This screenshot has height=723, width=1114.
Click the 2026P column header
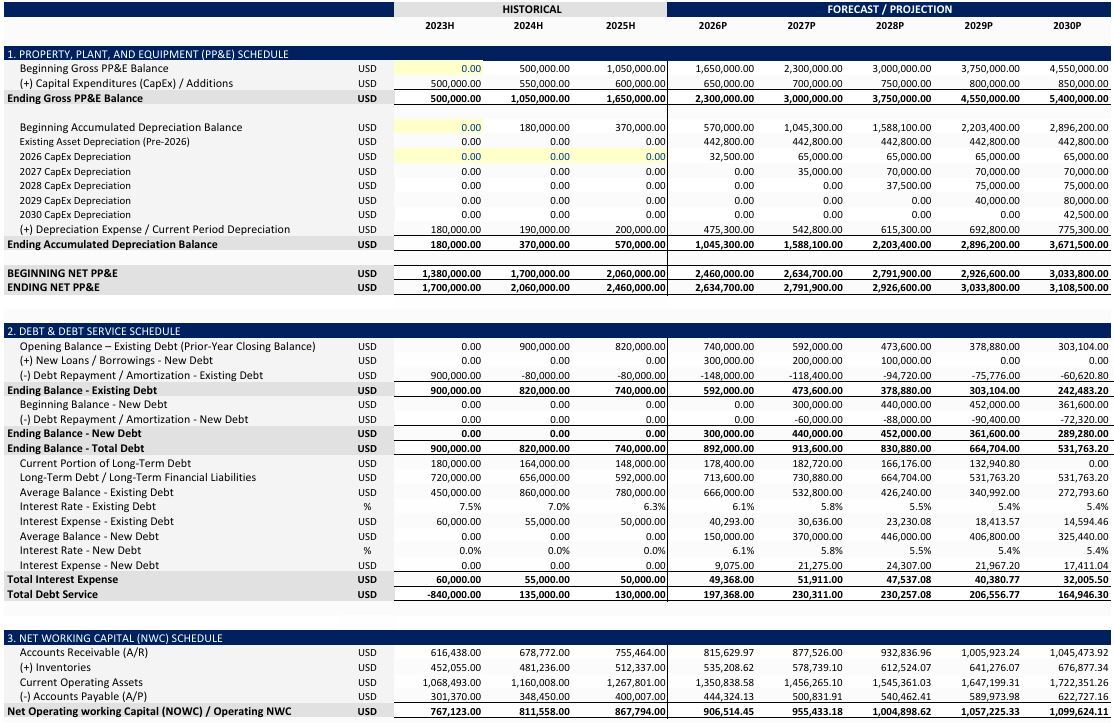click(713, 26)
